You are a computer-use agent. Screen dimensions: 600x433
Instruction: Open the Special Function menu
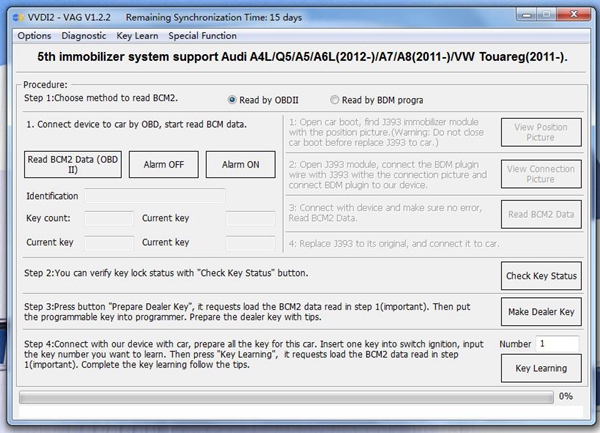click(202, 36)
